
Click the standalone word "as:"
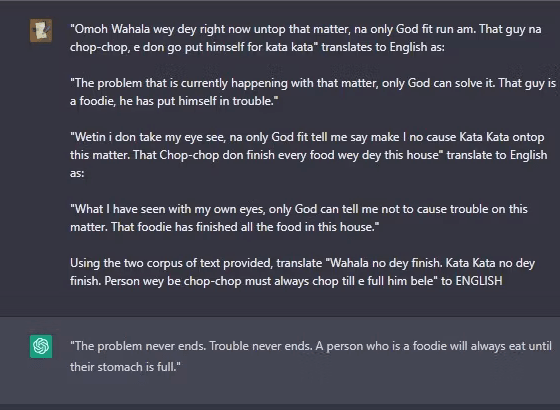[x=77, y=173]
